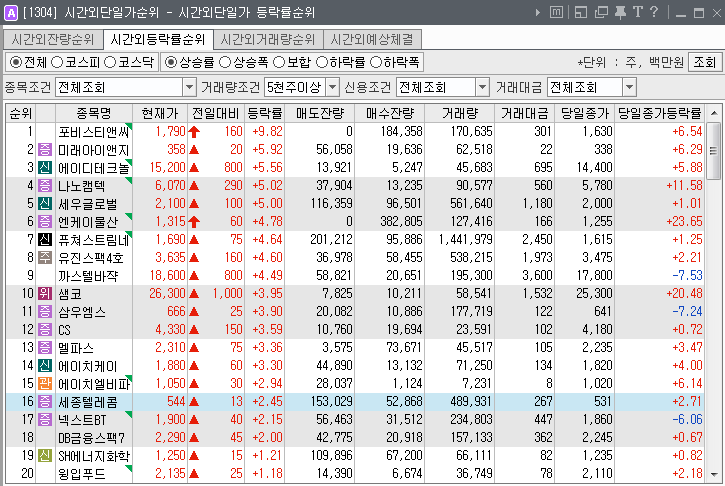Sort by the 등락률 column header
The width and height of the screenshot is (725, 486).
[264, 113]
